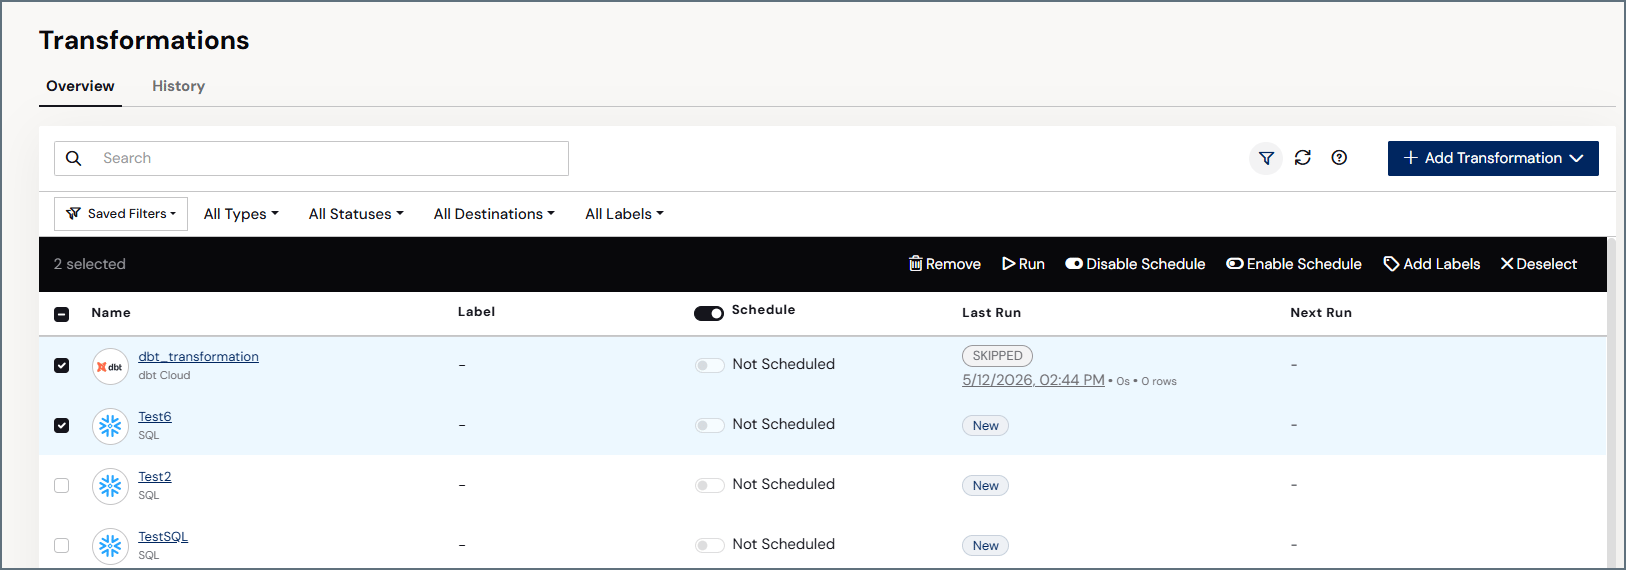Switch to the Overview tab
The width and height of the screenshot is (1626, 570).
80,86
